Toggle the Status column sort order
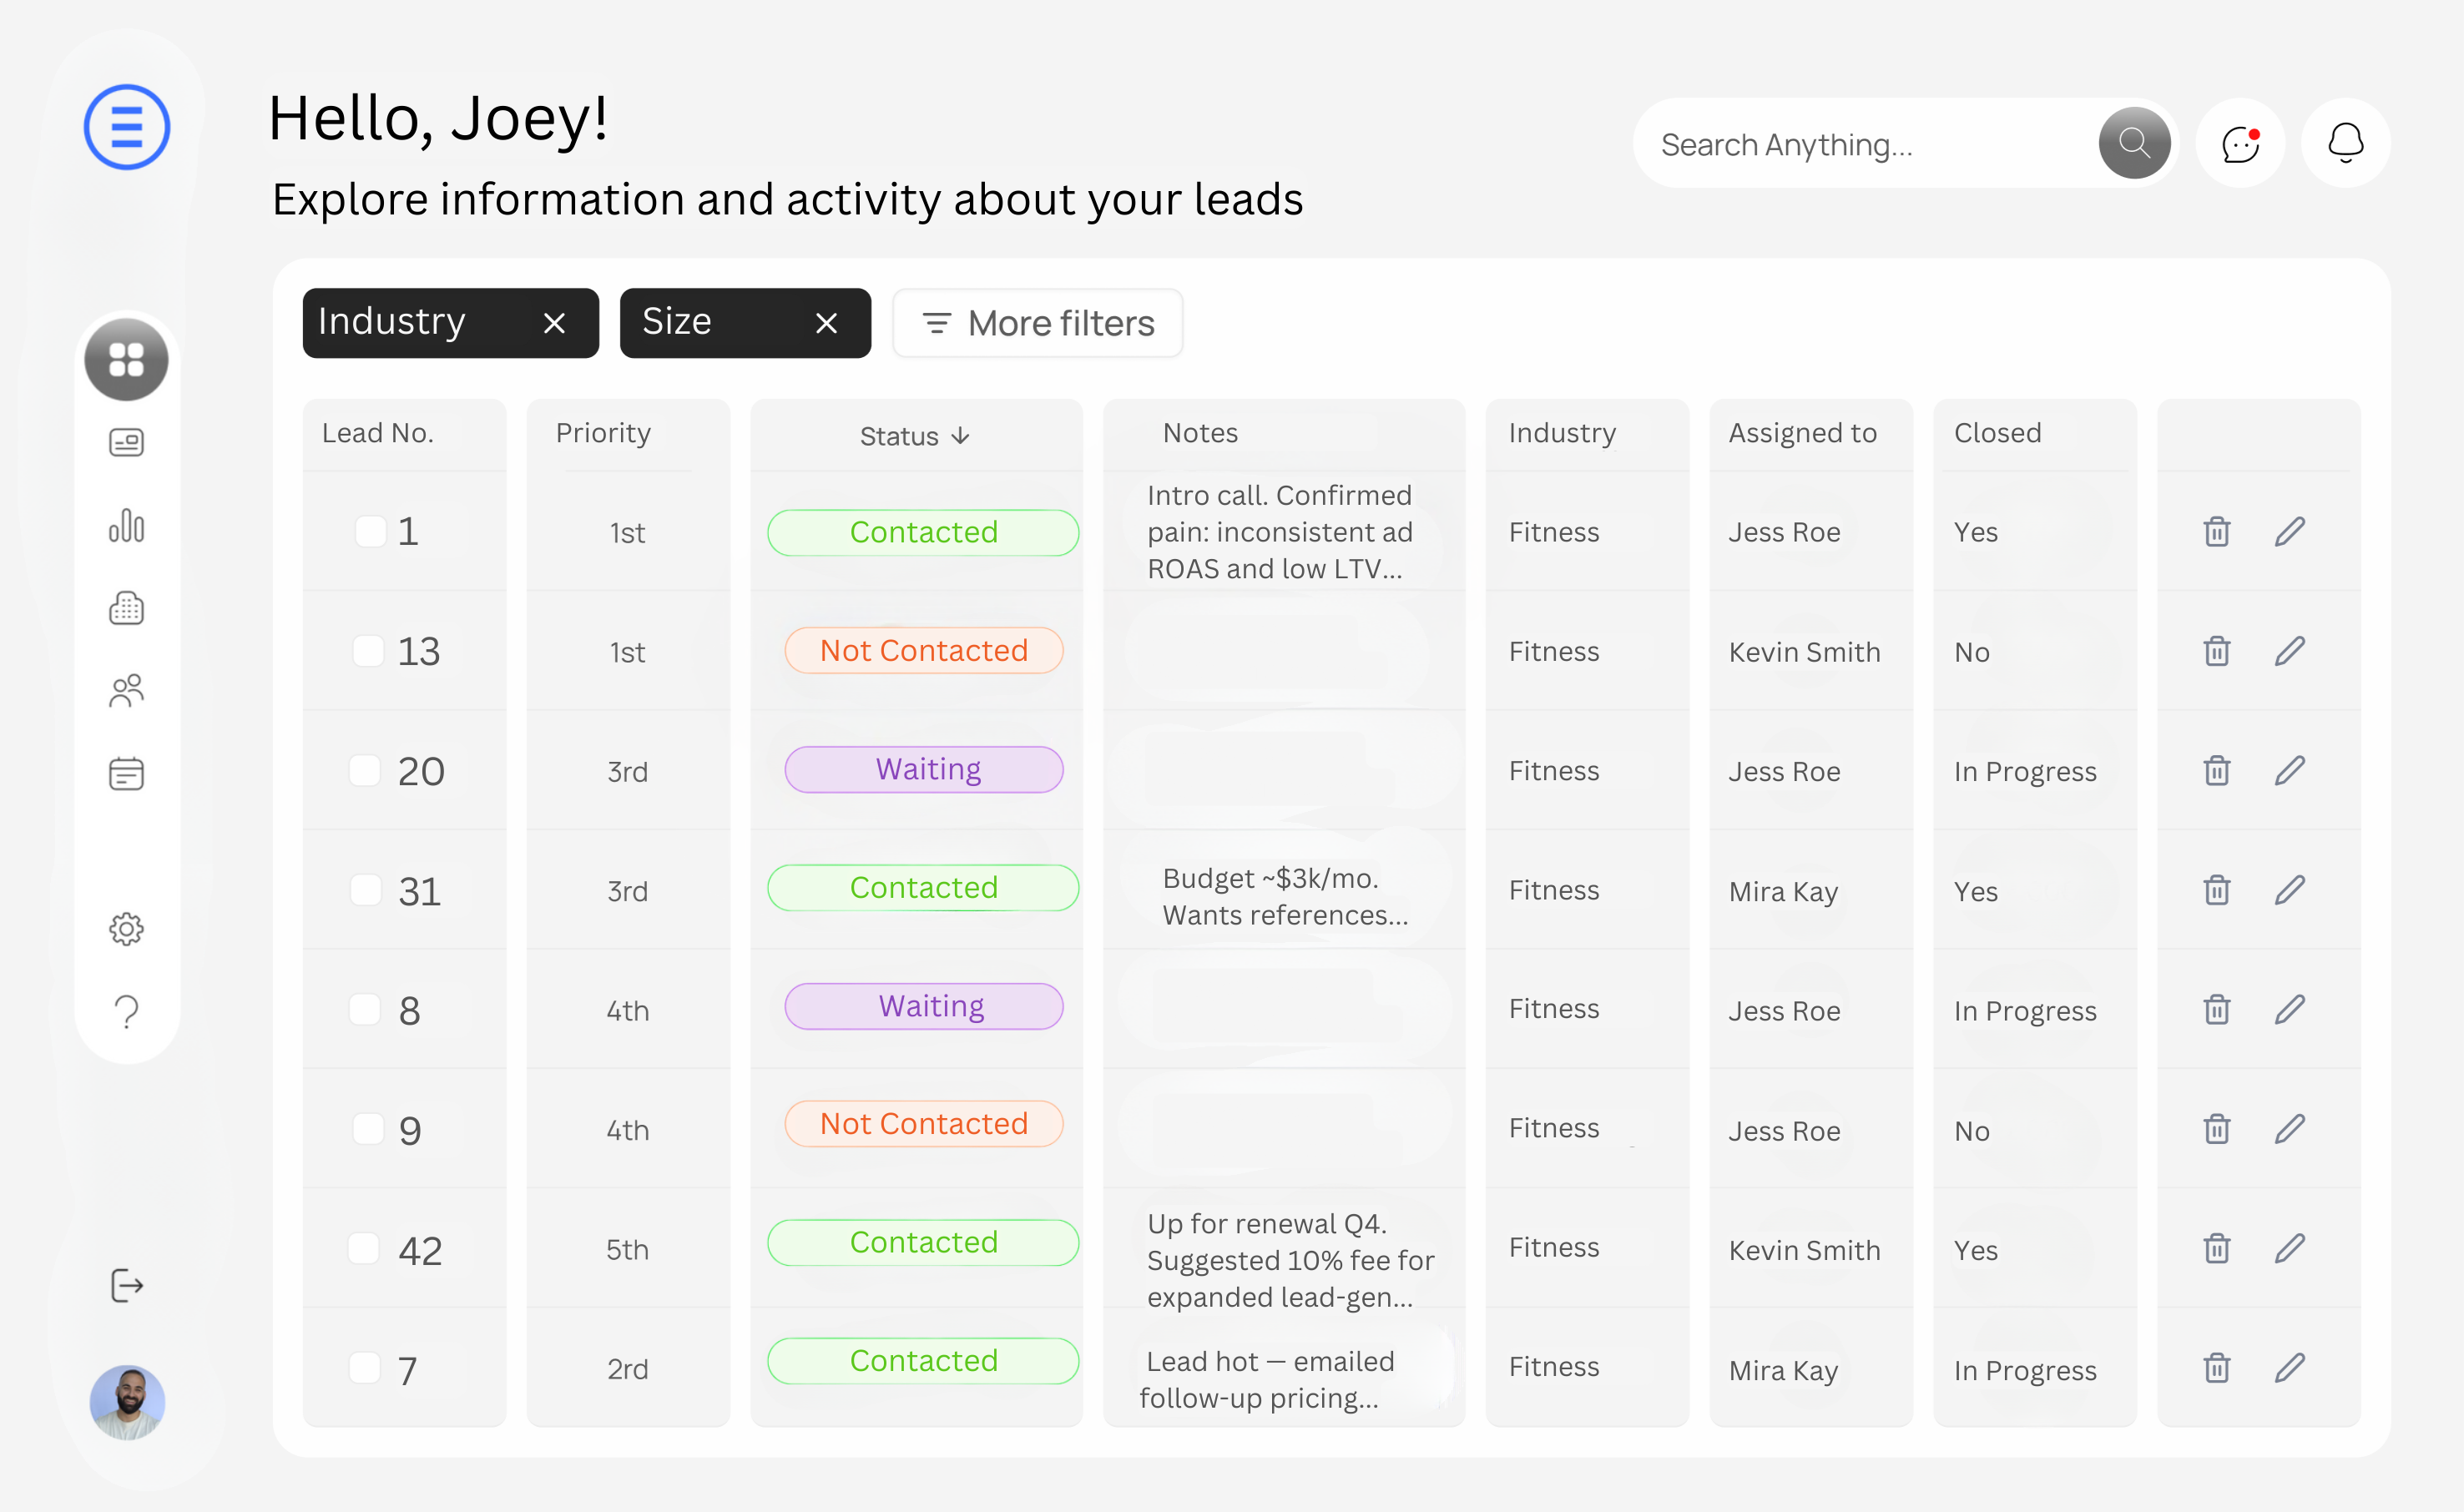The height and width of the screenshot is (1512, 2464). point(961,436)
